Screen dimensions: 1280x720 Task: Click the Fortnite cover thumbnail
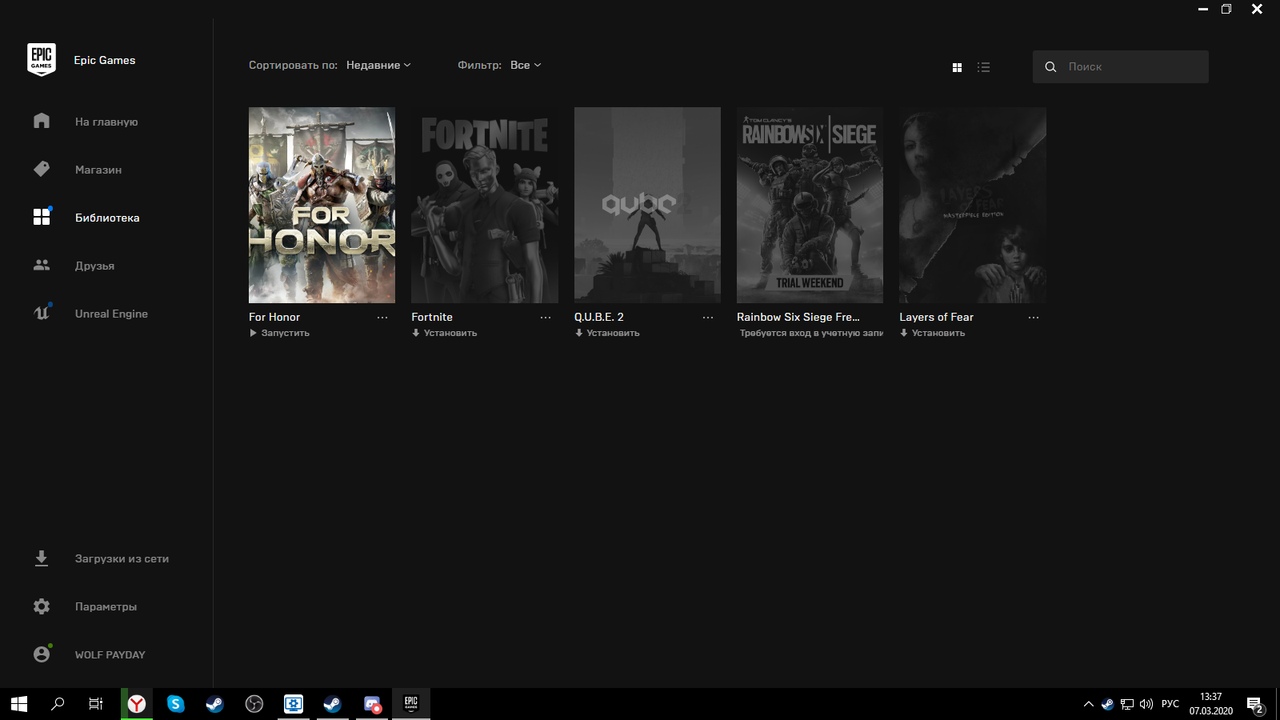point(485,205)
